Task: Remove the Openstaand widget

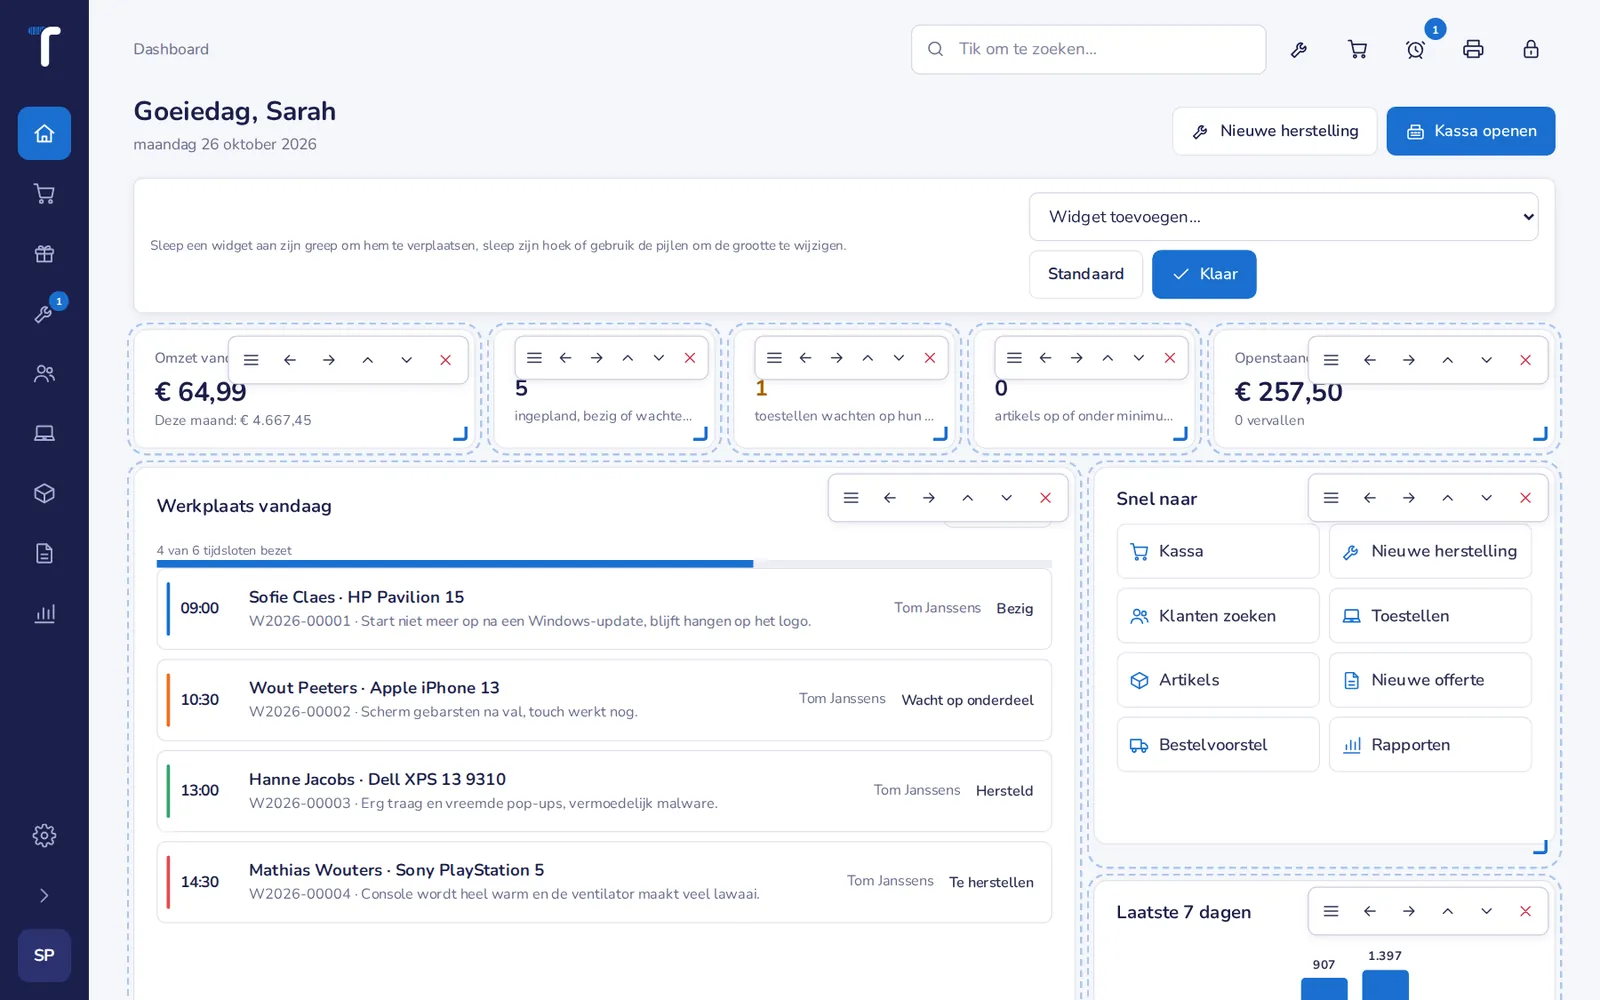Action: [x=1525, y=360]
